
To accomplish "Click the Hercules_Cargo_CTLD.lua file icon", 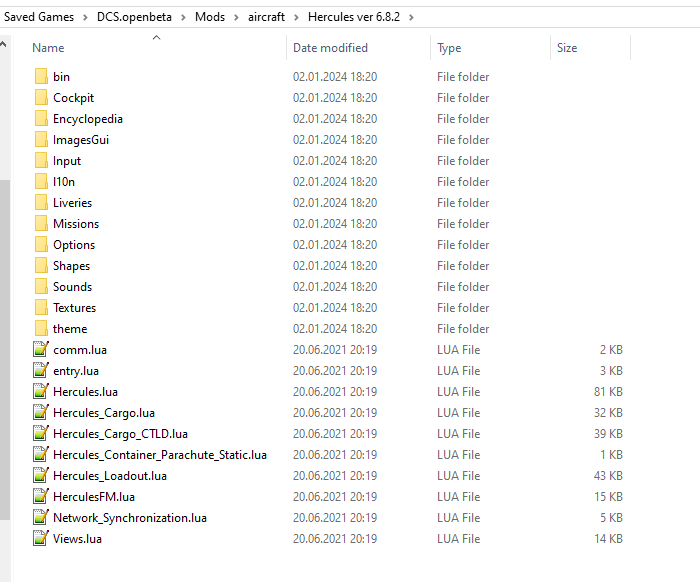I will [x=41, y=433].
